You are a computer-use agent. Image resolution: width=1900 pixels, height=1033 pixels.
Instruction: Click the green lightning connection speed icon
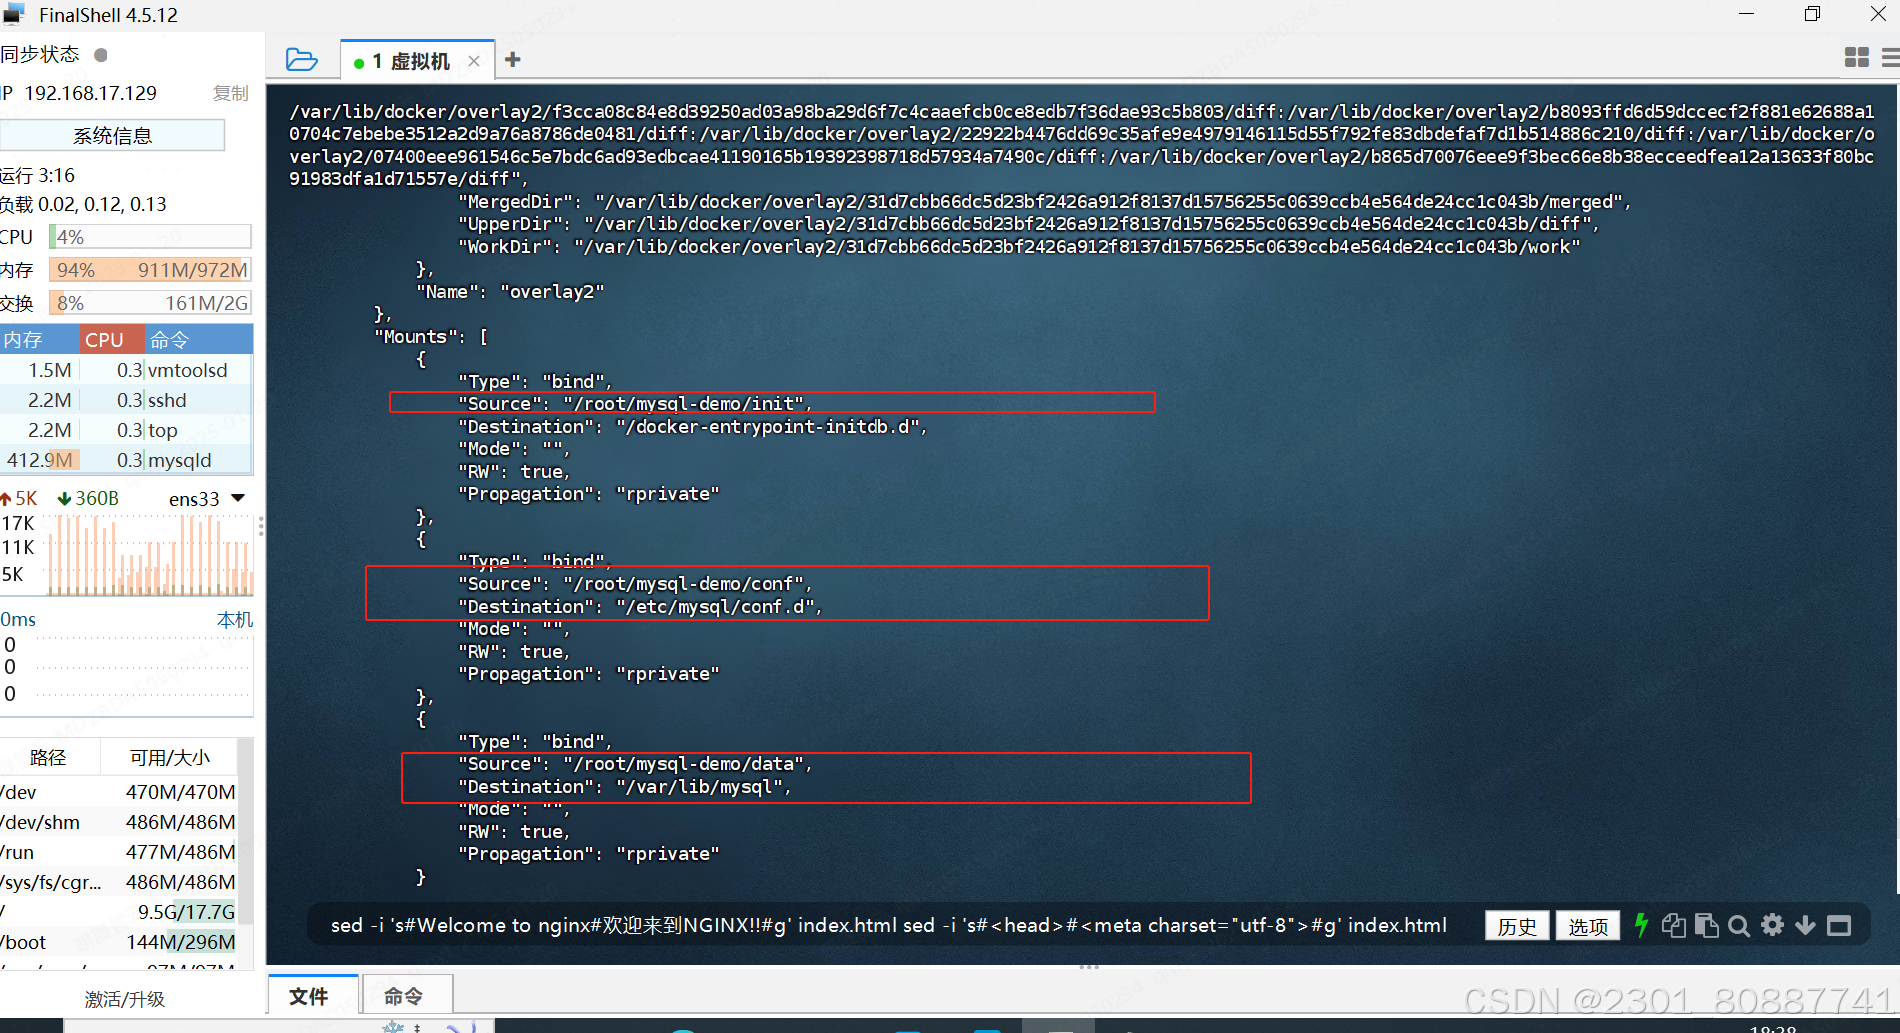pyautogui.click(x=1641, y=925)
